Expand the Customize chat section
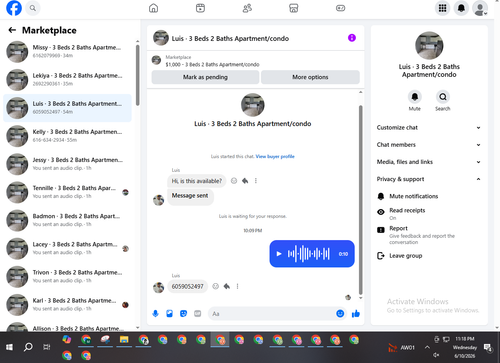500x363 pixels. pyautogui.click(x=429, y=128)
